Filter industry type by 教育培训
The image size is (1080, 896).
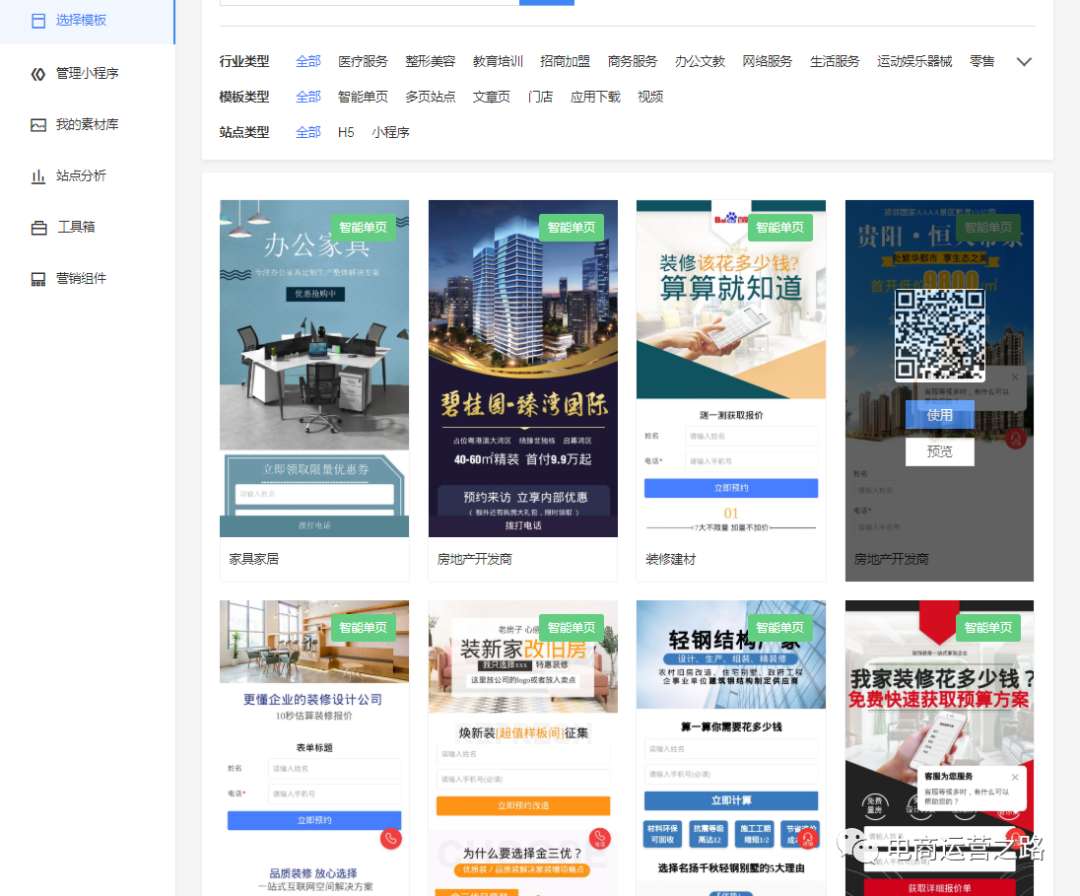pyautogui.click(x=497, y=61)
